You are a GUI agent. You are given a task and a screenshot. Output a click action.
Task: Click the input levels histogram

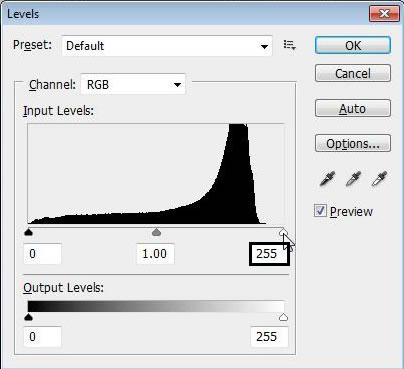pyautogui.click(x=156, y=174)
